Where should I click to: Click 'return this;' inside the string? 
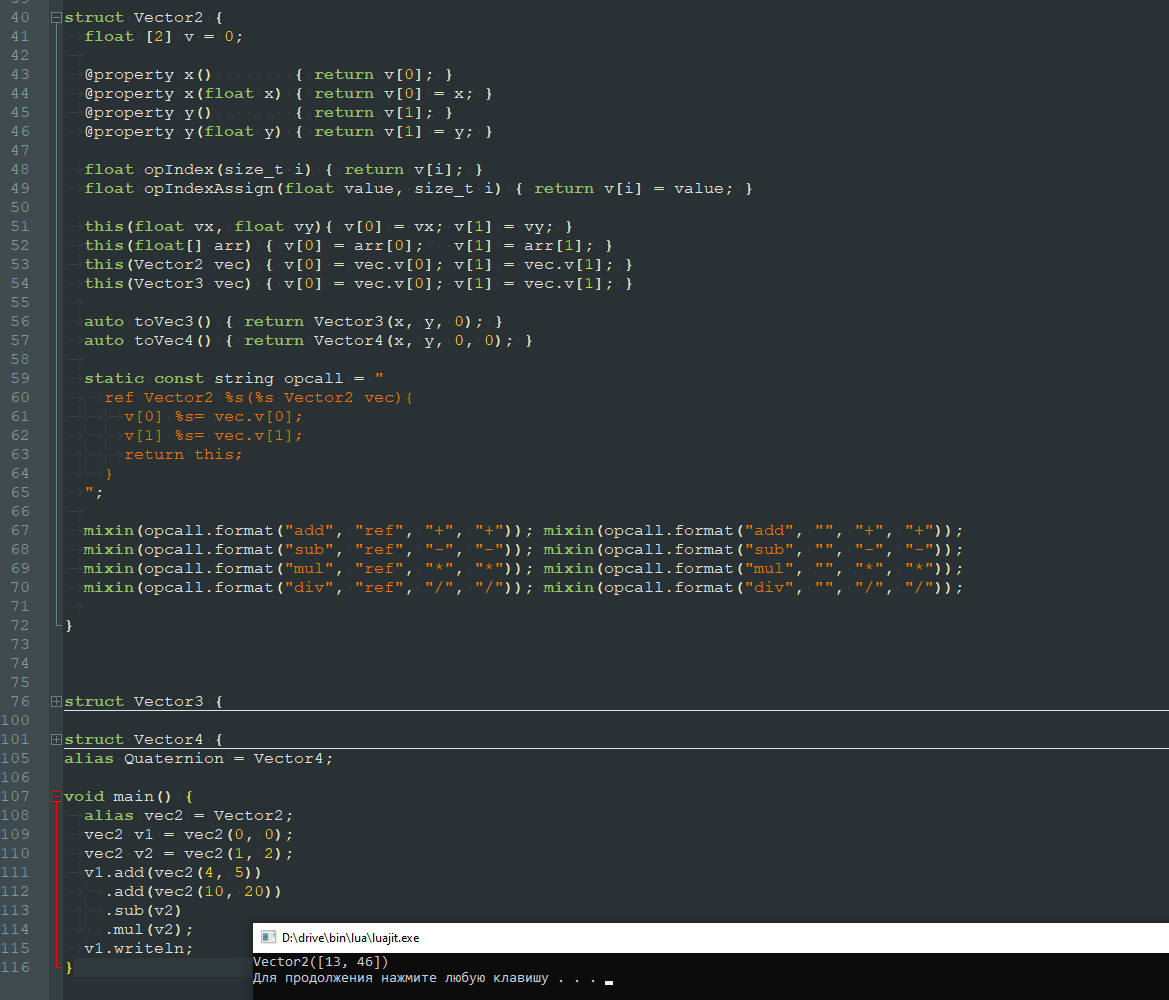(183, 455)
